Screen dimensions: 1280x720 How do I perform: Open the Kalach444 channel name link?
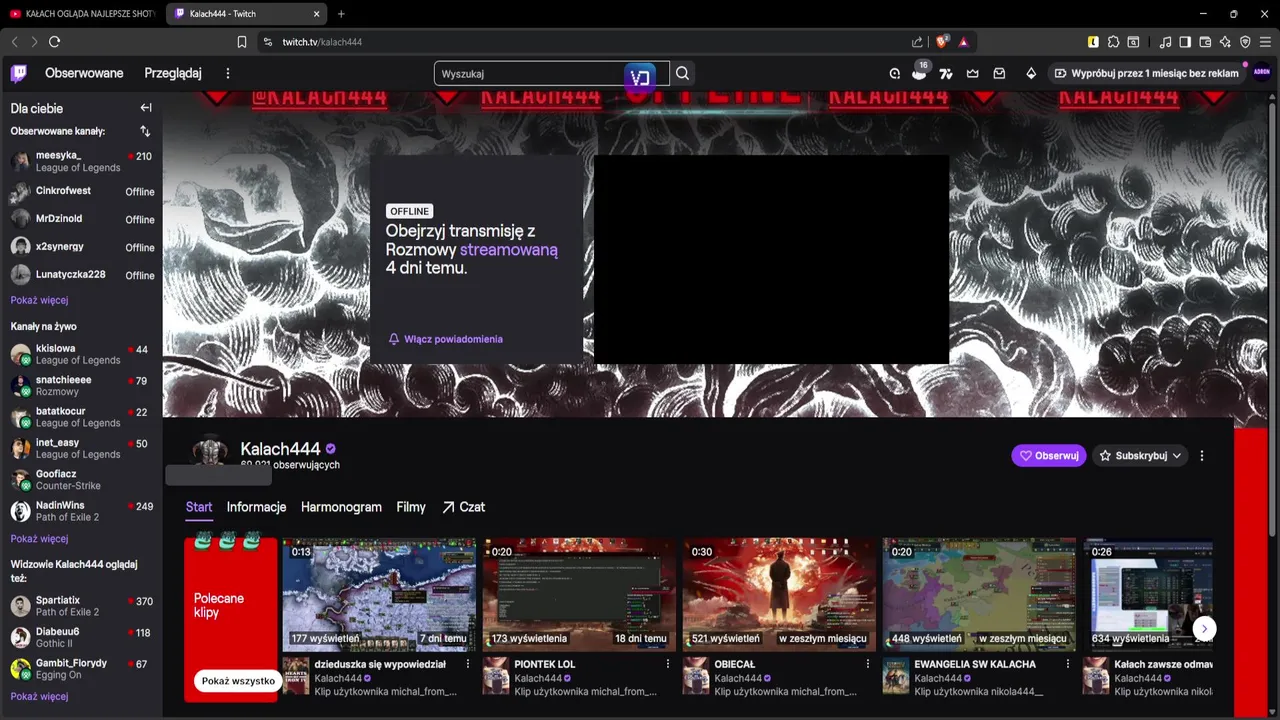(x=280, y=449)
